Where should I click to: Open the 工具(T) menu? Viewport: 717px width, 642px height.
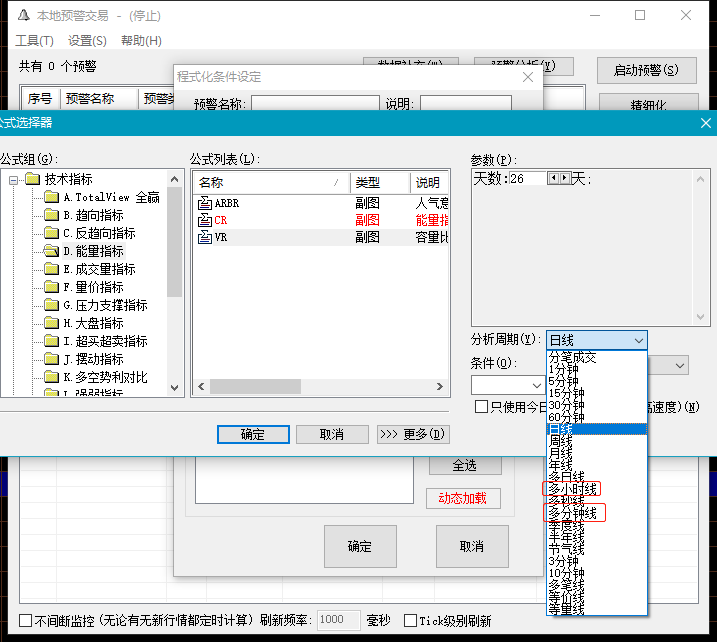point(34,41)
